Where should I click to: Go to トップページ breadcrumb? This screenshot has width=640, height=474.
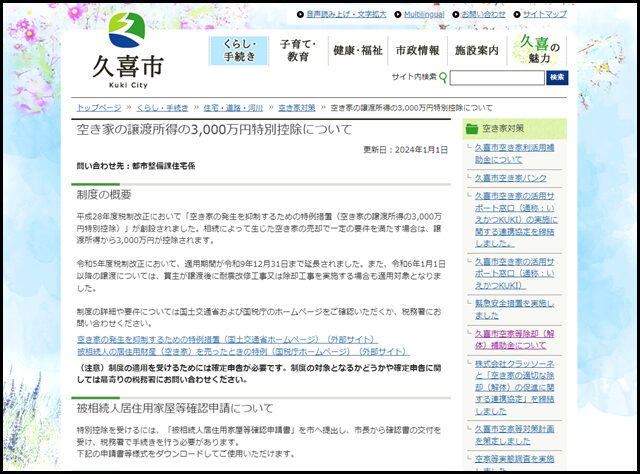click(99, 108)
